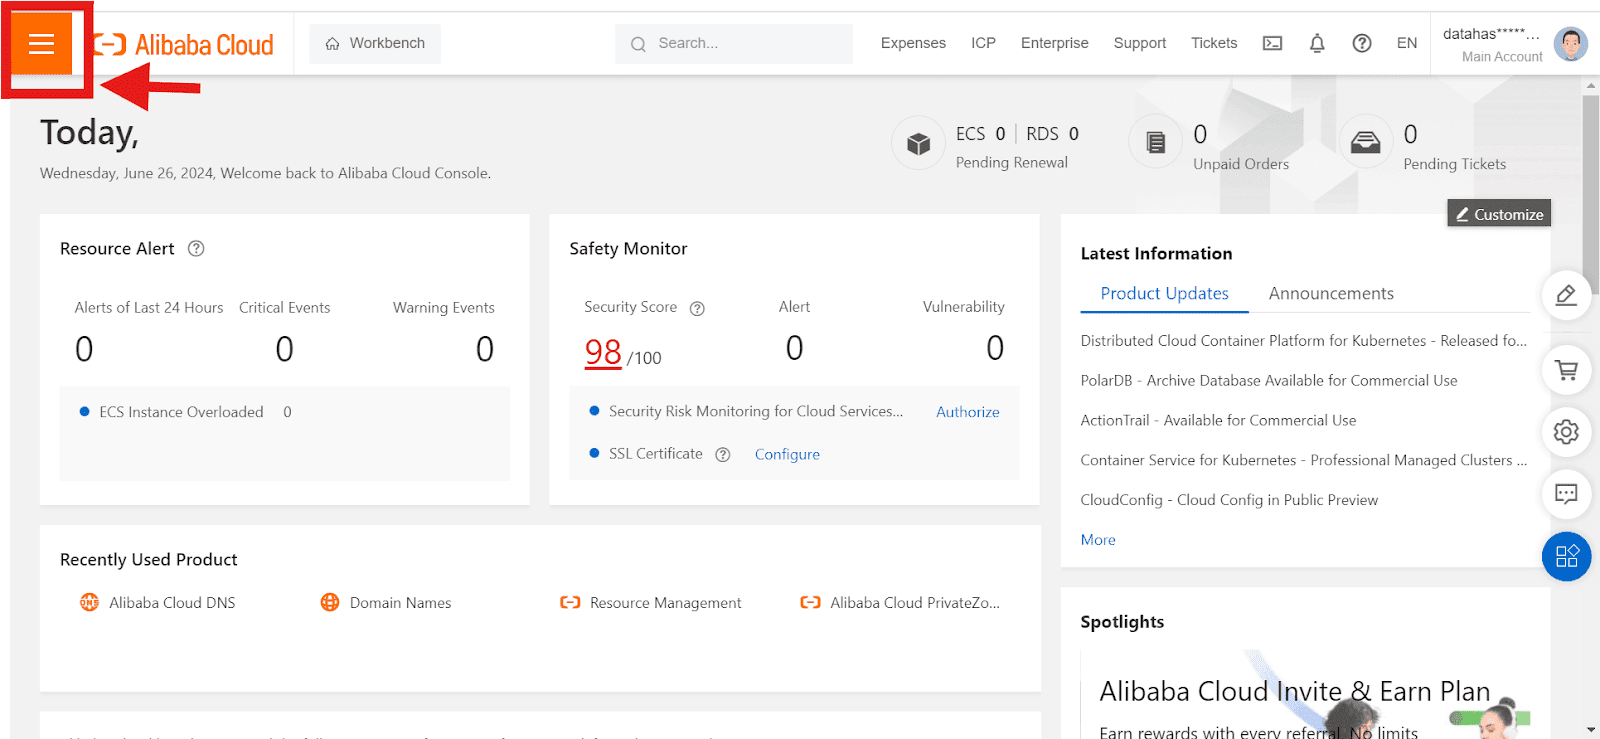1600x739 pixels.
Task: Click the floating chat feedback icon
Action: pos(1566,494)
